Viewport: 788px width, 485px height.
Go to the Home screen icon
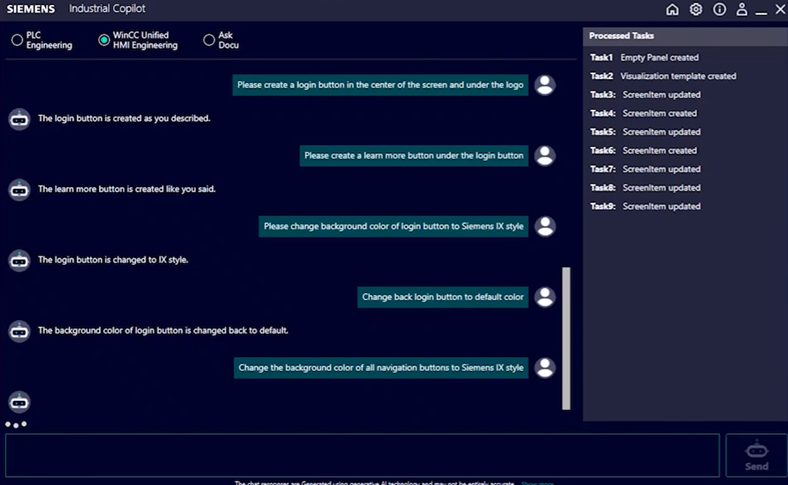click(x=672, y=9)
